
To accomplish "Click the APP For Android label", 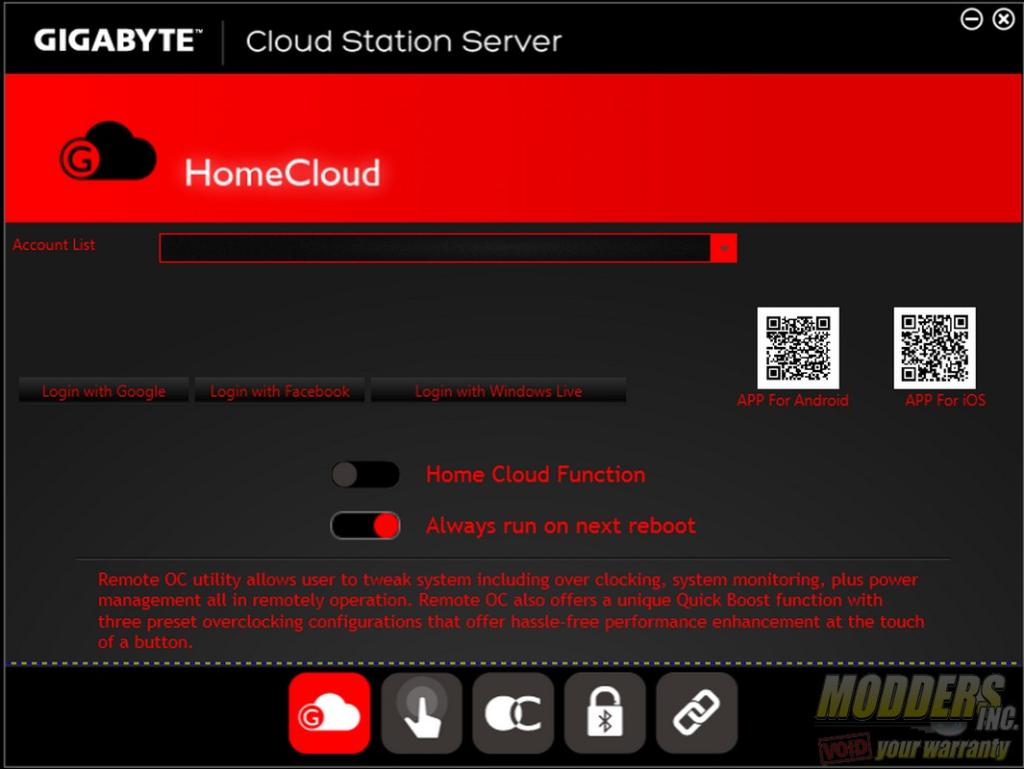I will (x=792, y=401).
